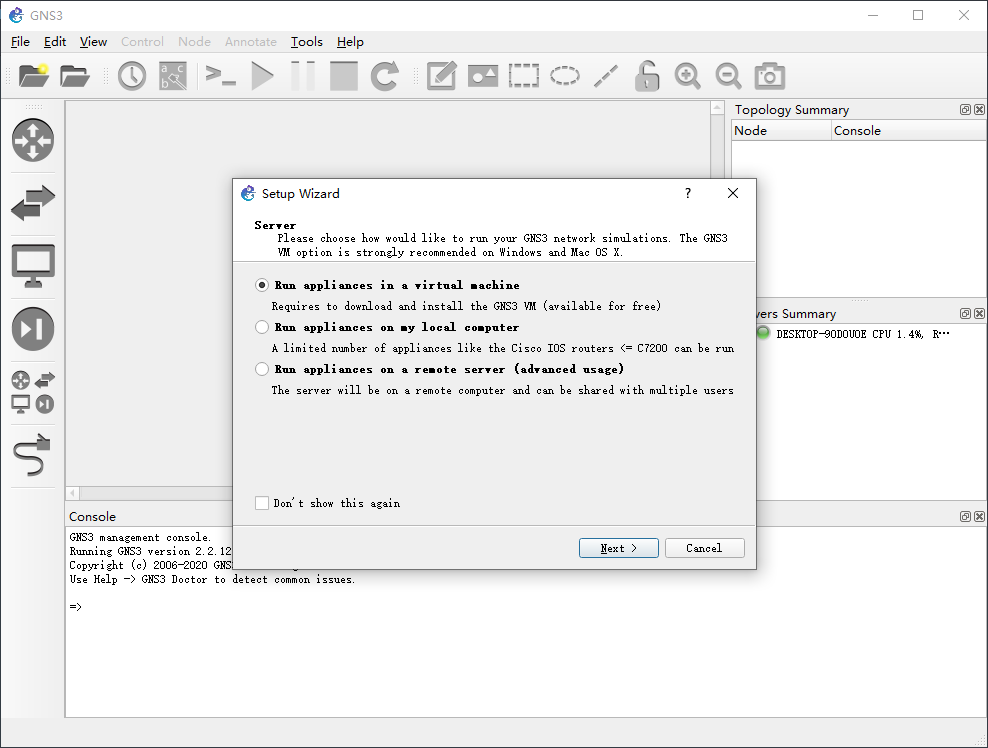This screenshot has height=748, width=988.
Task: Click the Stop all nodes square icon
Action: point(343,76)
